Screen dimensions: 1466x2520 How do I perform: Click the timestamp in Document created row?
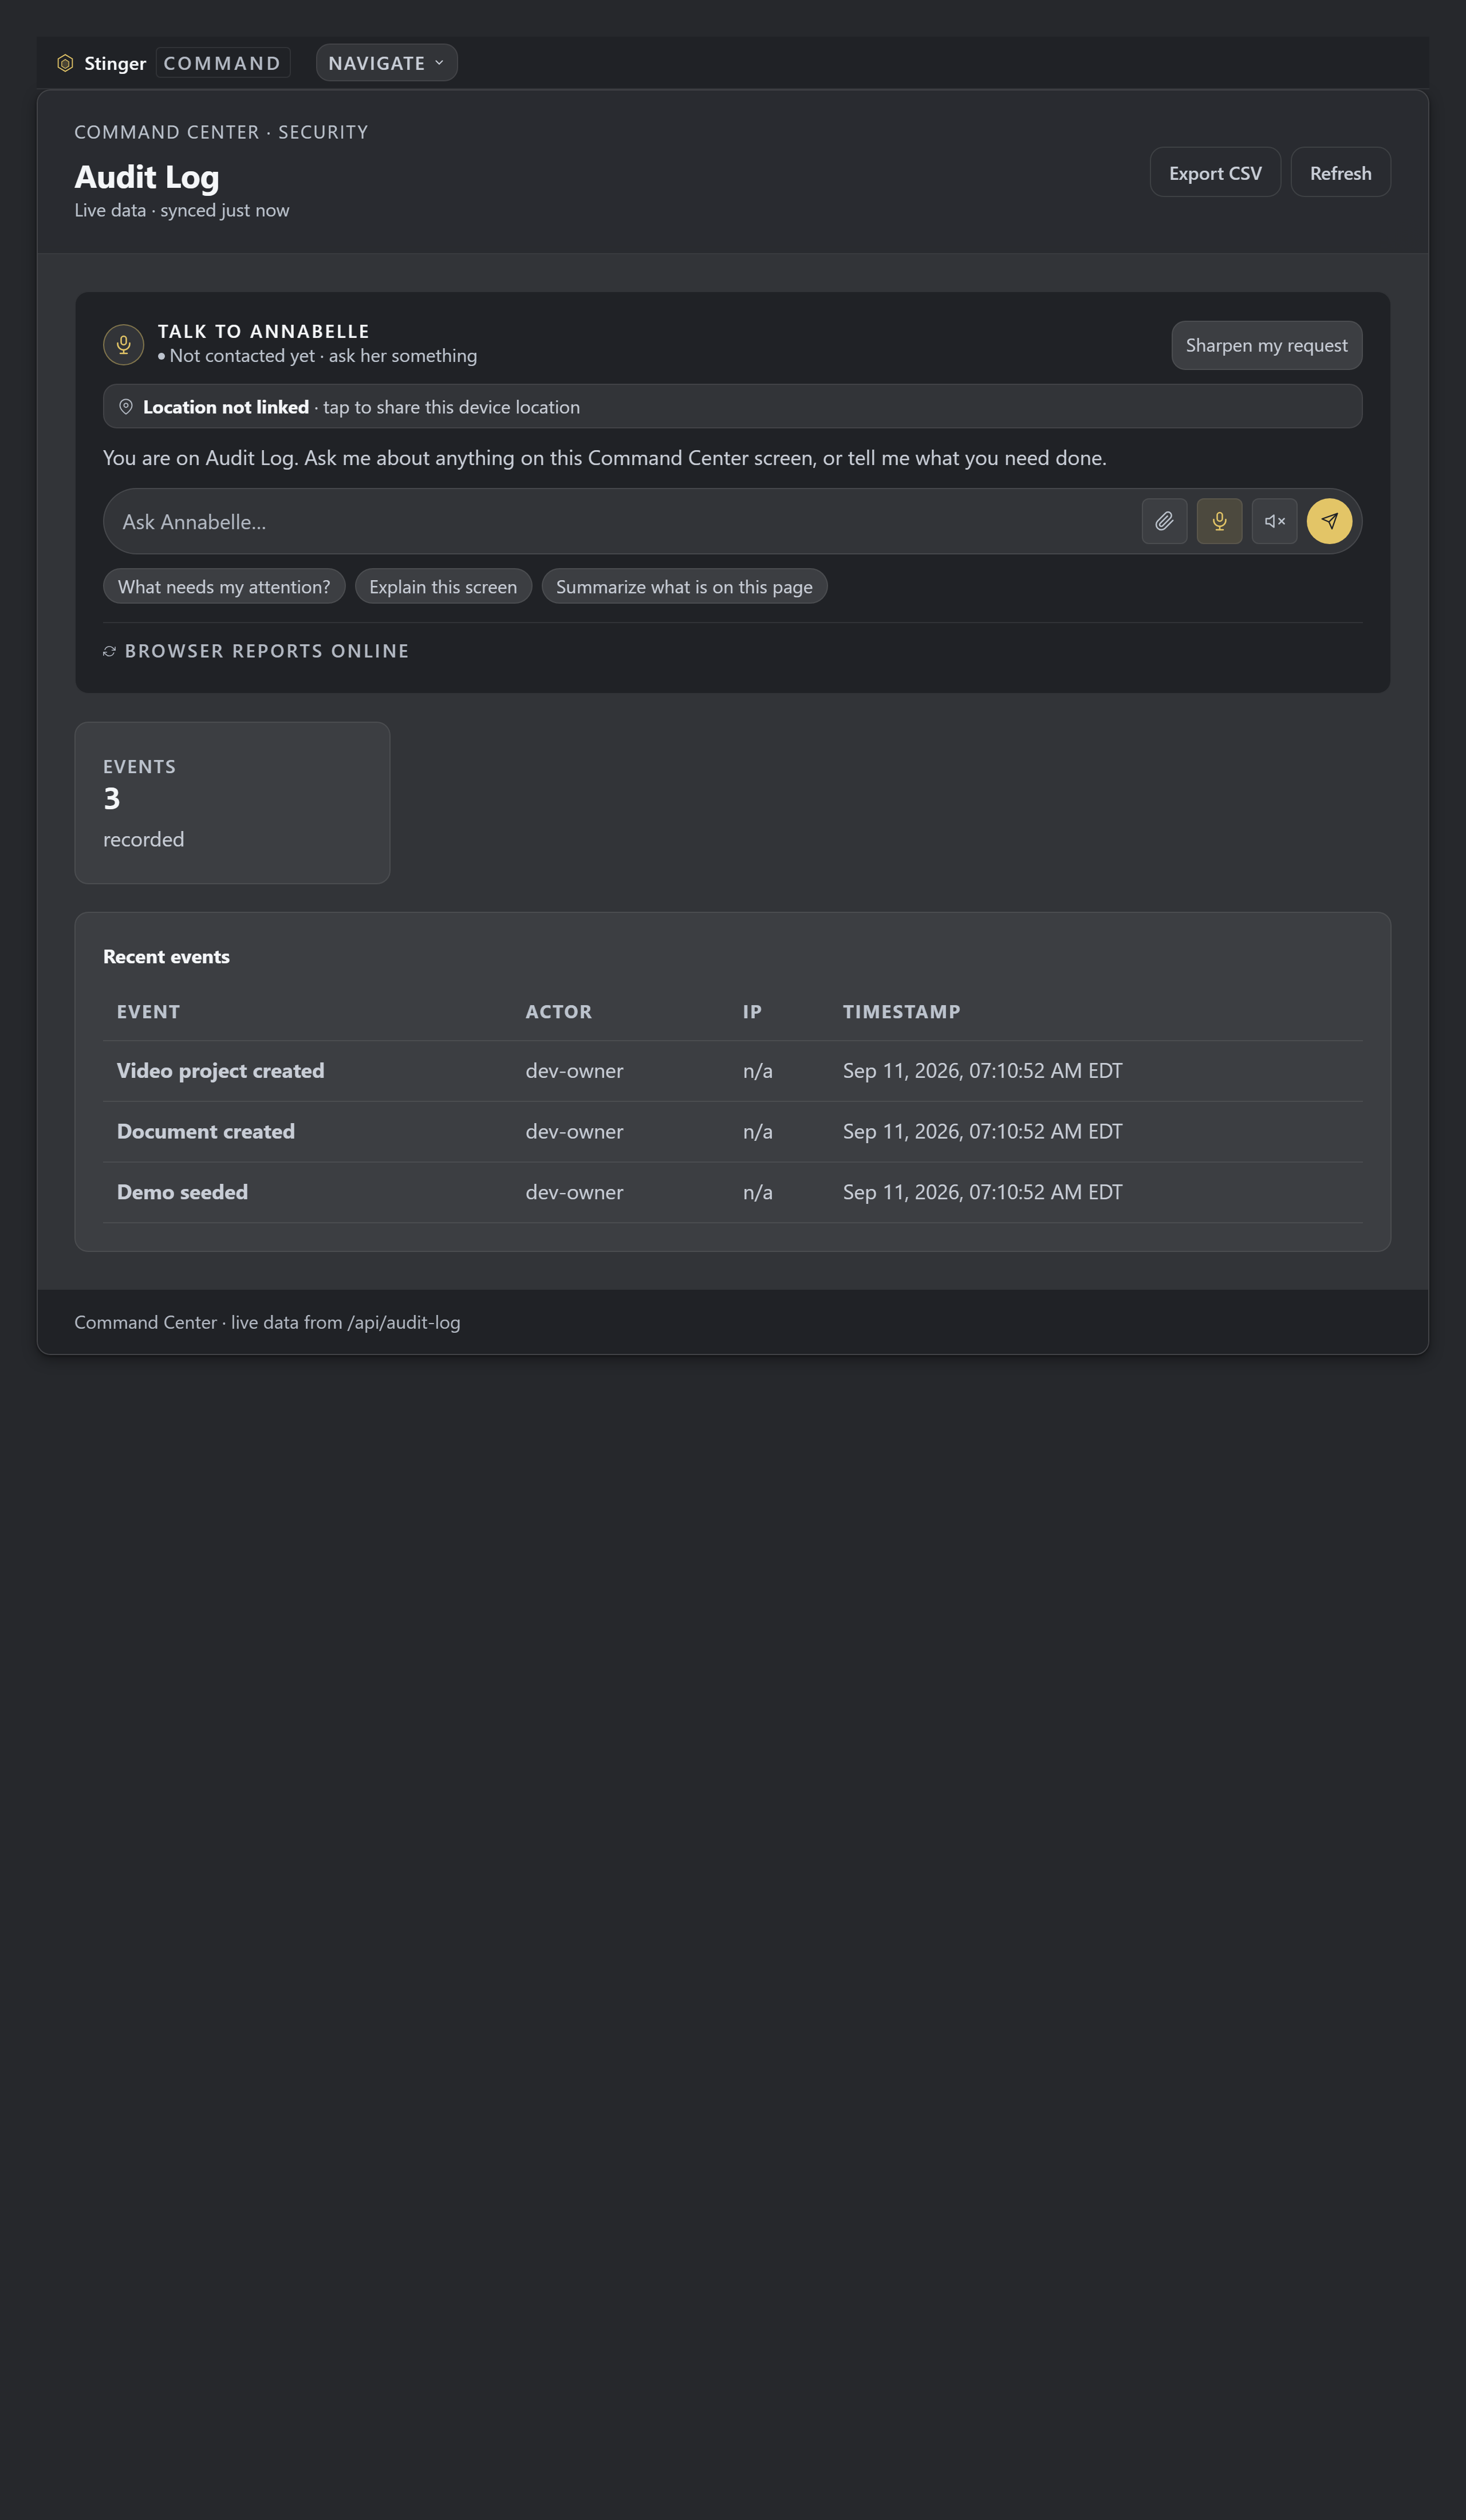click(x=982, y=1132)
